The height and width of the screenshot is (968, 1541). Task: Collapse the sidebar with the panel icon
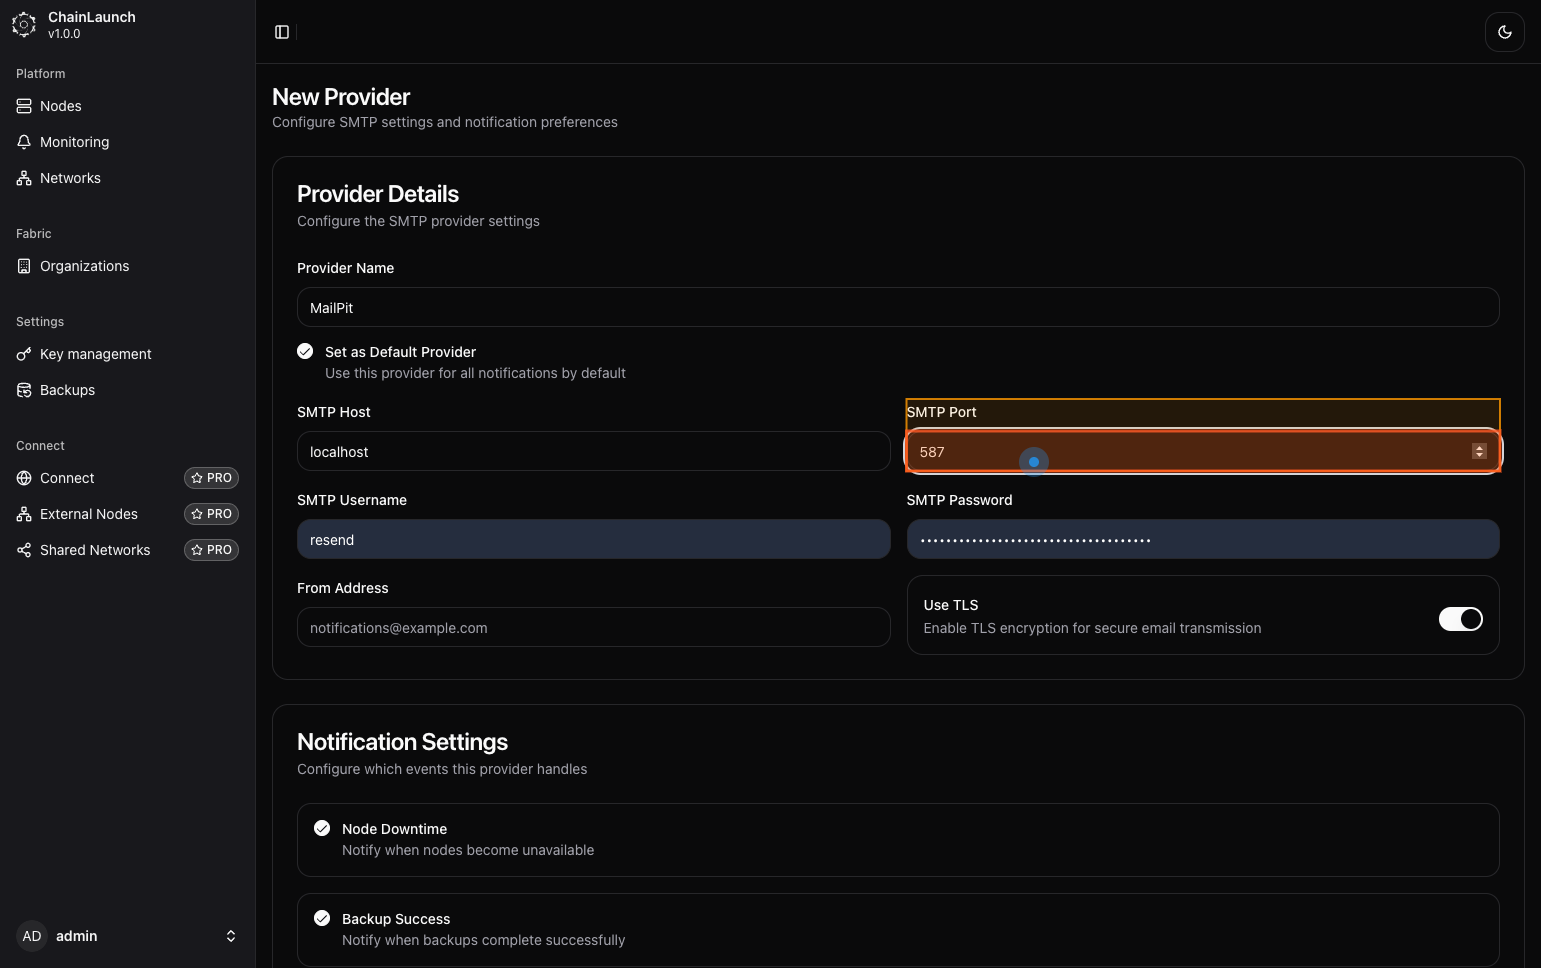282,32
